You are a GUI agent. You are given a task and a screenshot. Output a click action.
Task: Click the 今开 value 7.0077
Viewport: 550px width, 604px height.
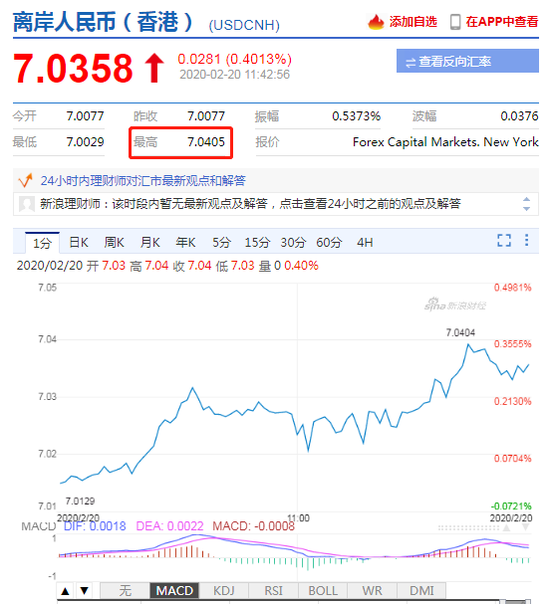pyautogui.click(x=85, y=116)
